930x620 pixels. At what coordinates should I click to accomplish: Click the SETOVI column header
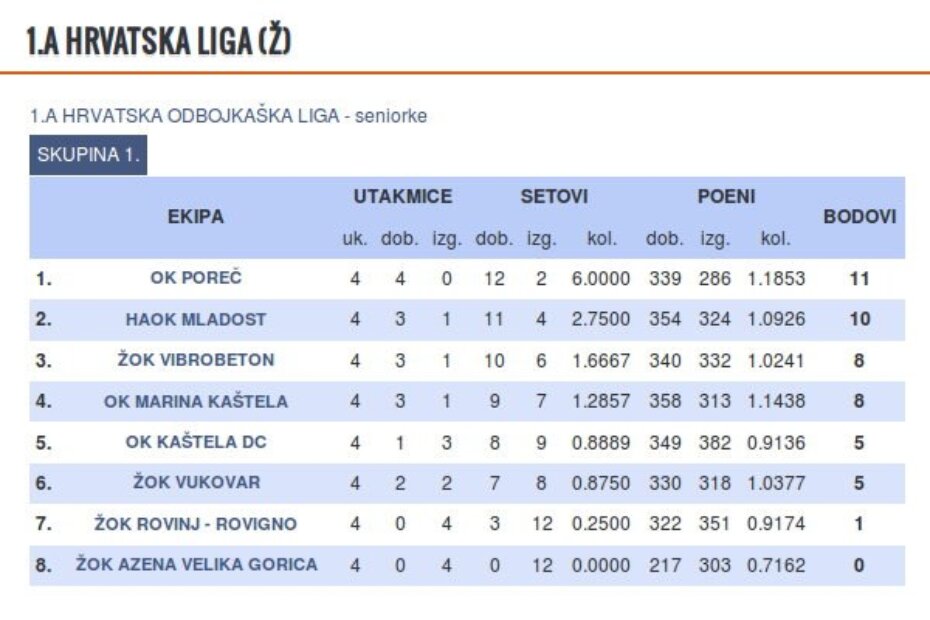554,197
